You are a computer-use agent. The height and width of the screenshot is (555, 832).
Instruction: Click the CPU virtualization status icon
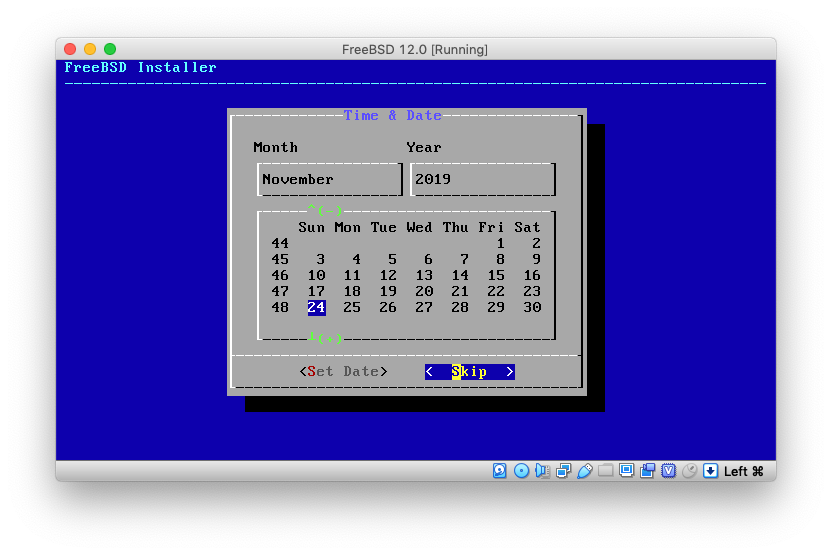click(x=668, y=471)
